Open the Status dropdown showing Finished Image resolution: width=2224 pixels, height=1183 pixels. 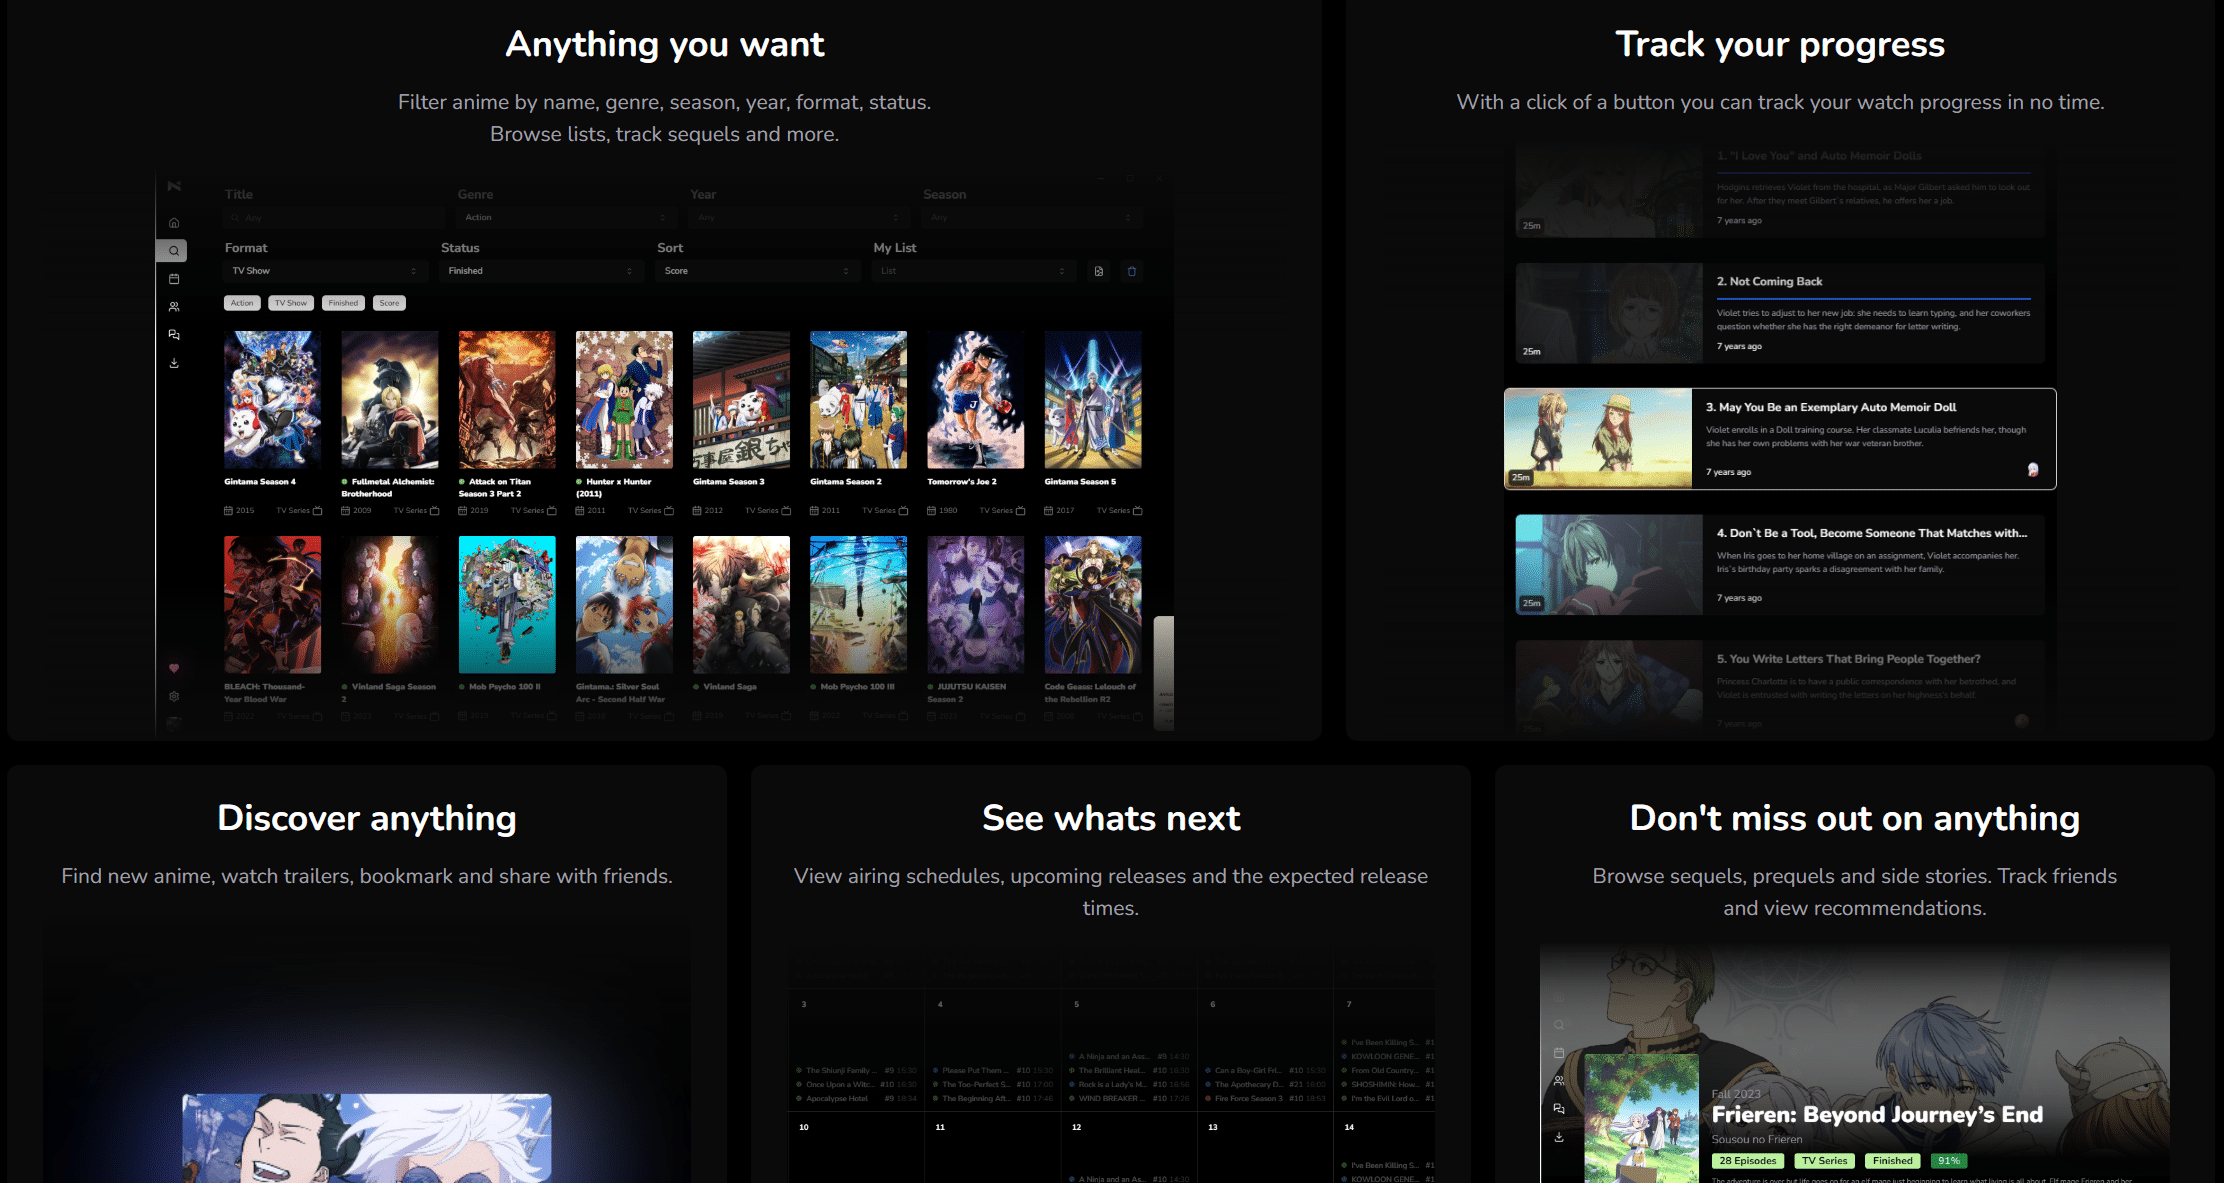540,271
